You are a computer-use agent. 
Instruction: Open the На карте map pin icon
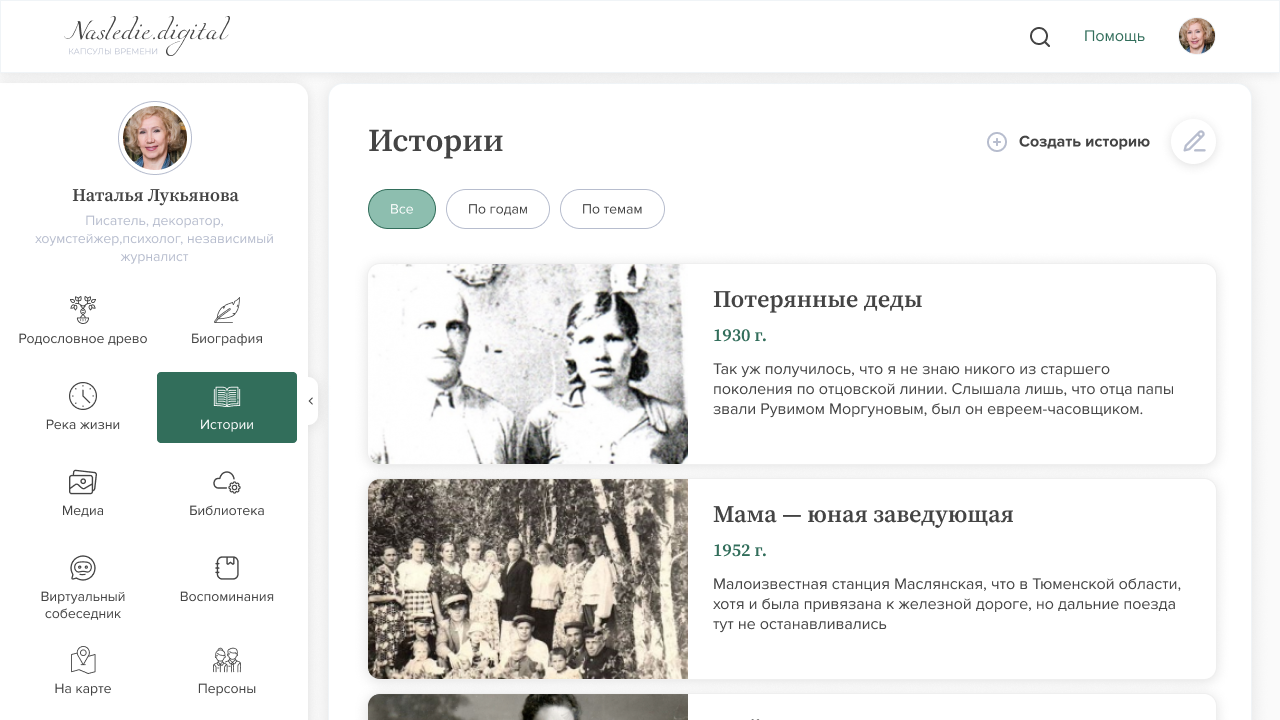[83, 660]
